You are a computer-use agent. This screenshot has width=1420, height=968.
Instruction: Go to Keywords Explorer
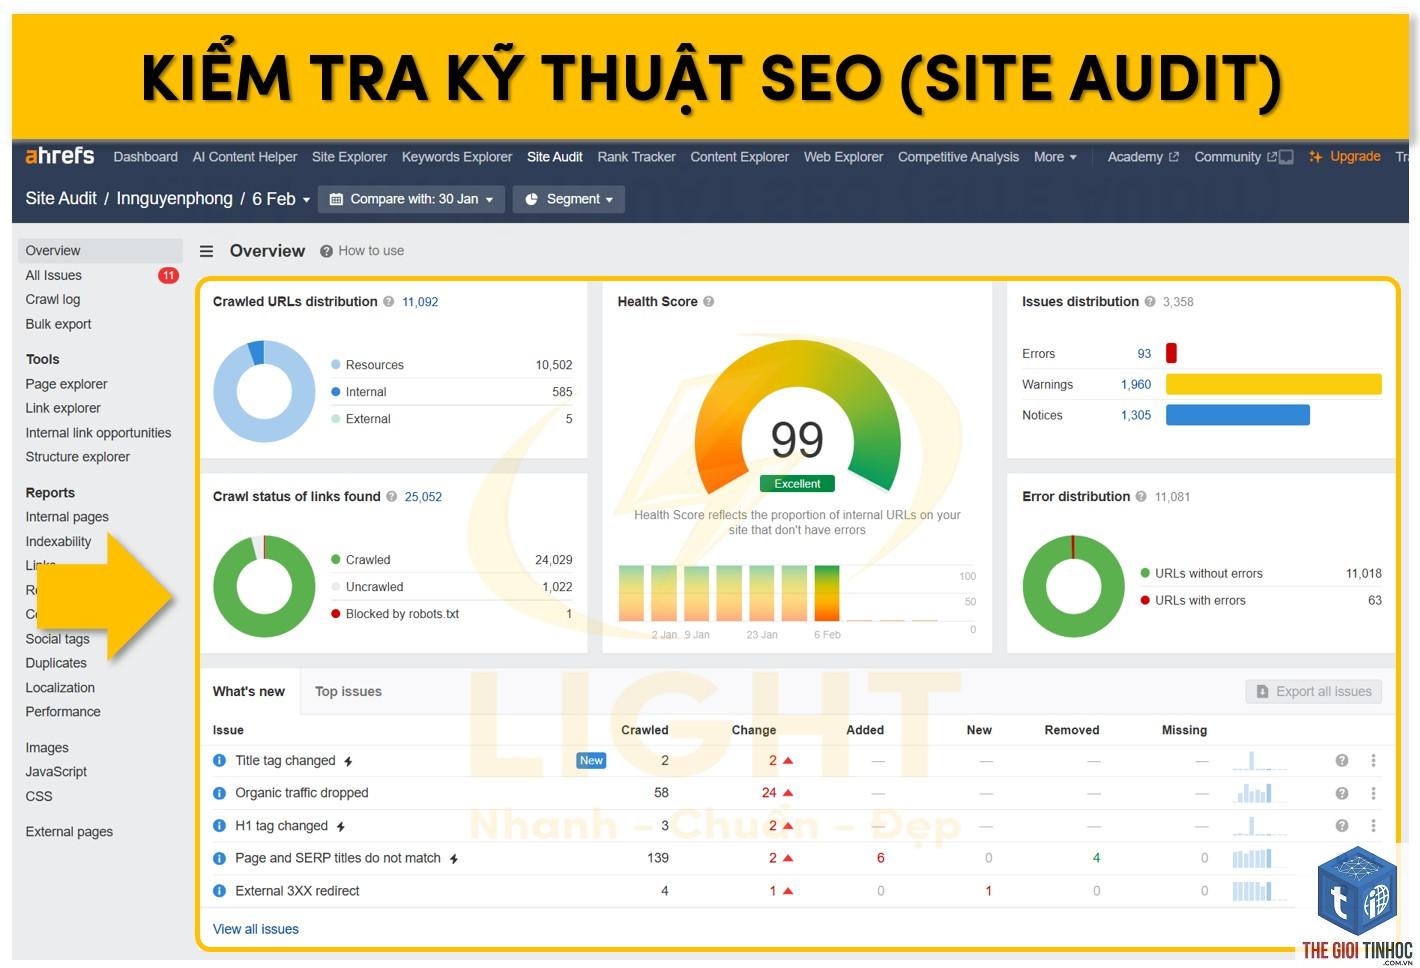point(457,157)
